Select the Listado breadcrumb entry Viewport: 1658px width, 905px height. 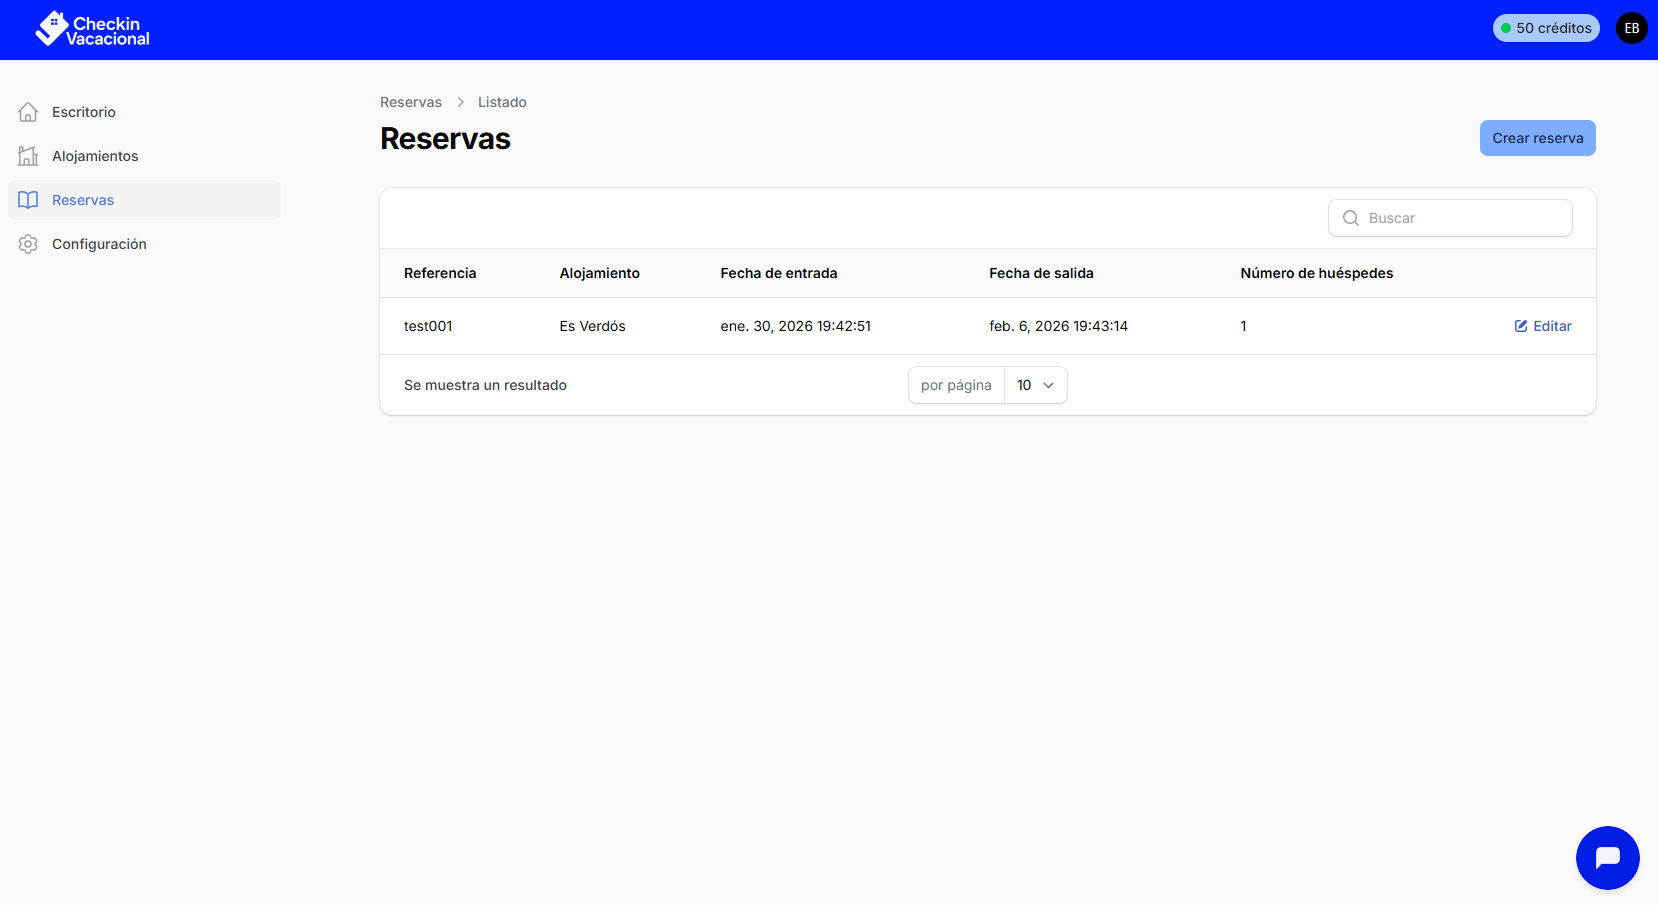[x=501, y=101]
